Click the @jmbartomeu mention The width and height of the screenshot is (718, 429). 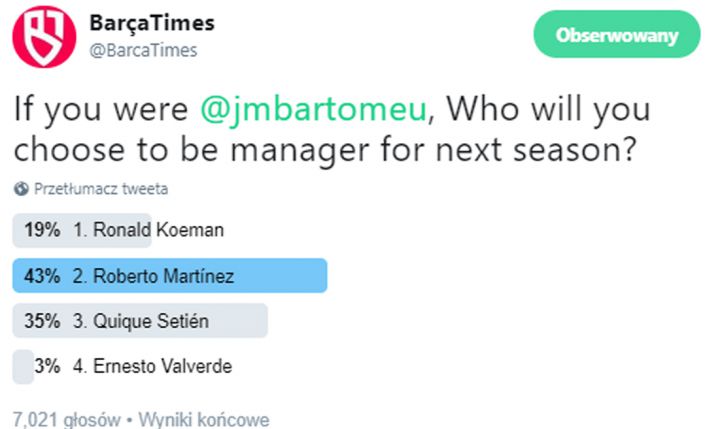pos(314,109)
